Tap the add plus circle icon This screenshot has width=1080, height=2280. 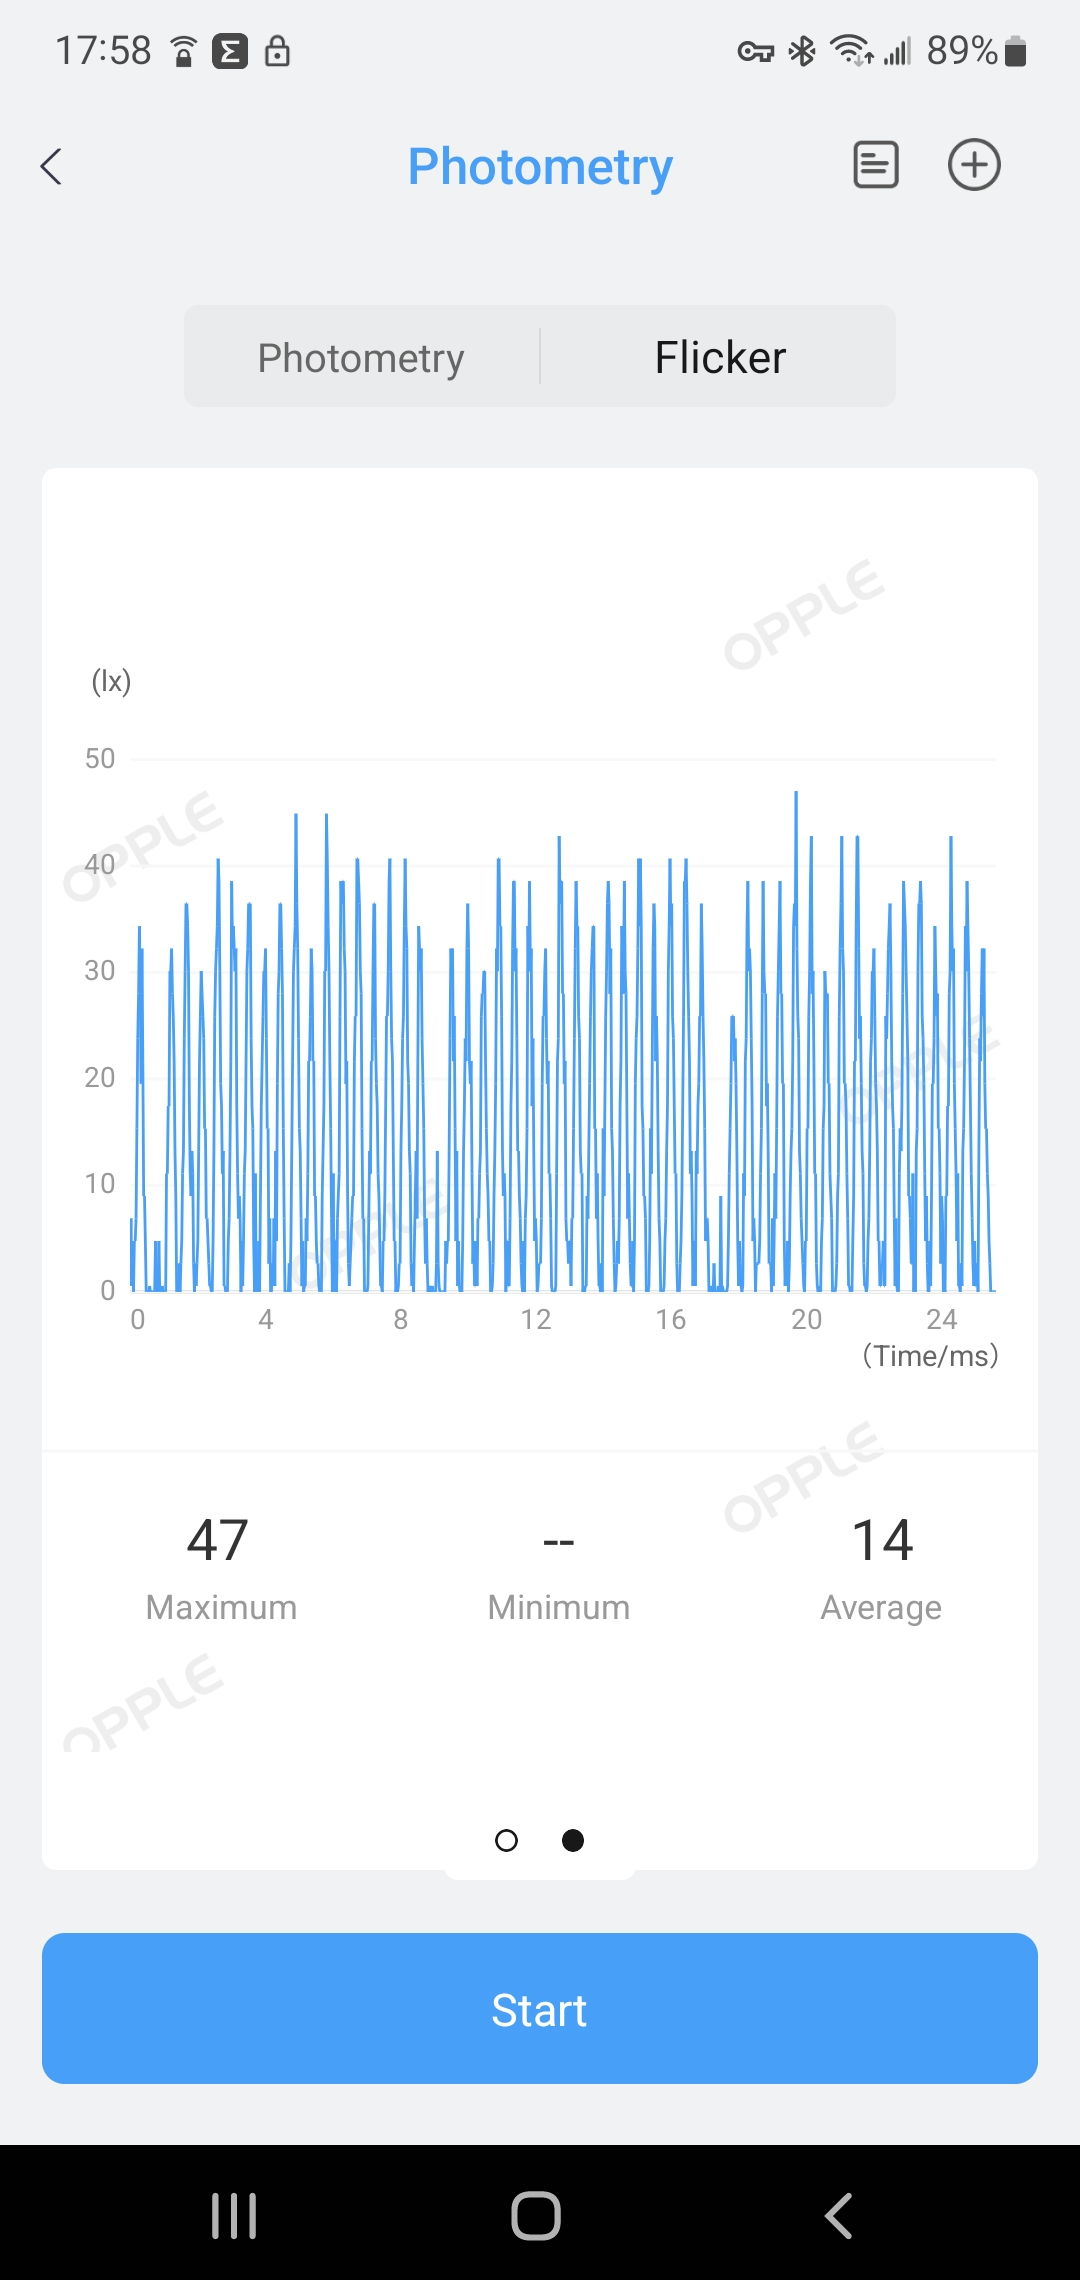[974, 165]
